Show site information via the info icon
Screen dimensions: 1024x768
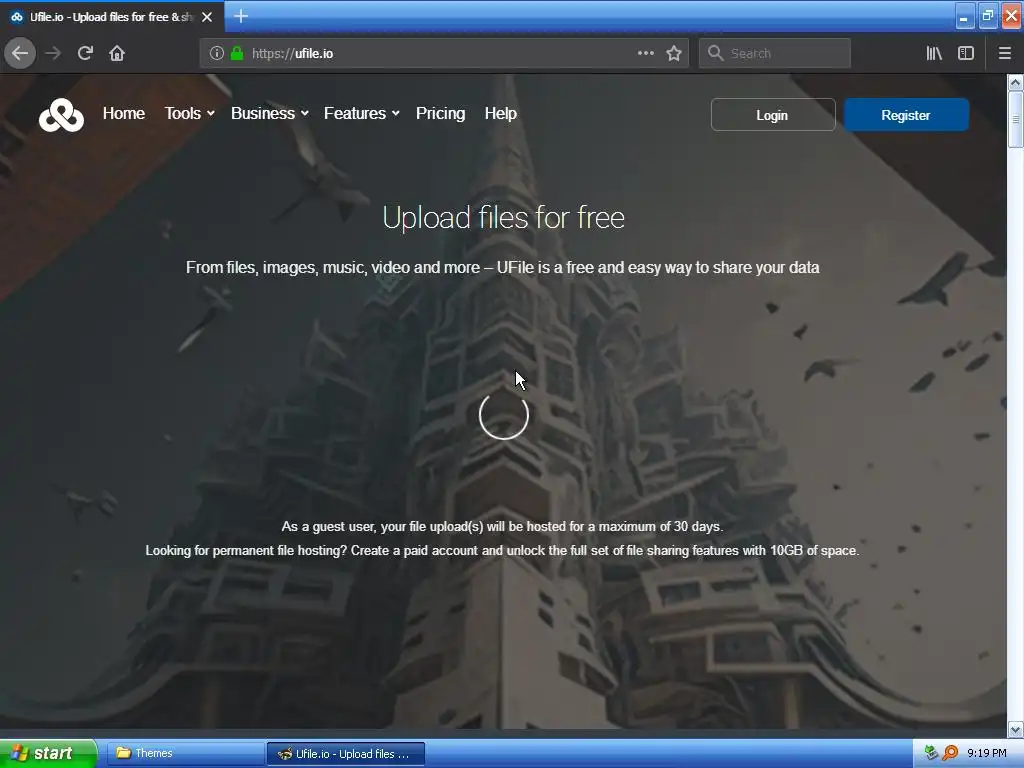click(217, 53)
